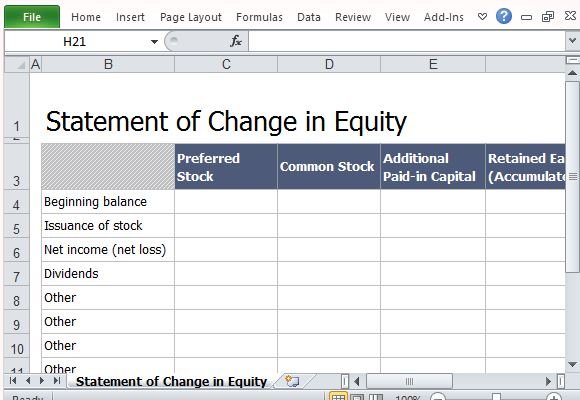Minimize the workbook window
This screenshot has width=580, height=400.
coord(526,17)
